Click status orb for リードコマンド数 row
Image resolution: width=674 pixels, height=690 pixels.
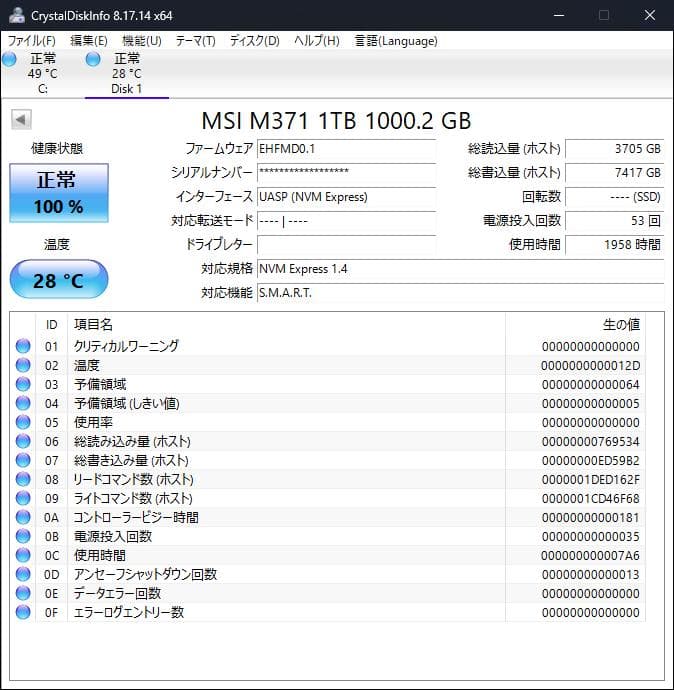coord(23,479)
